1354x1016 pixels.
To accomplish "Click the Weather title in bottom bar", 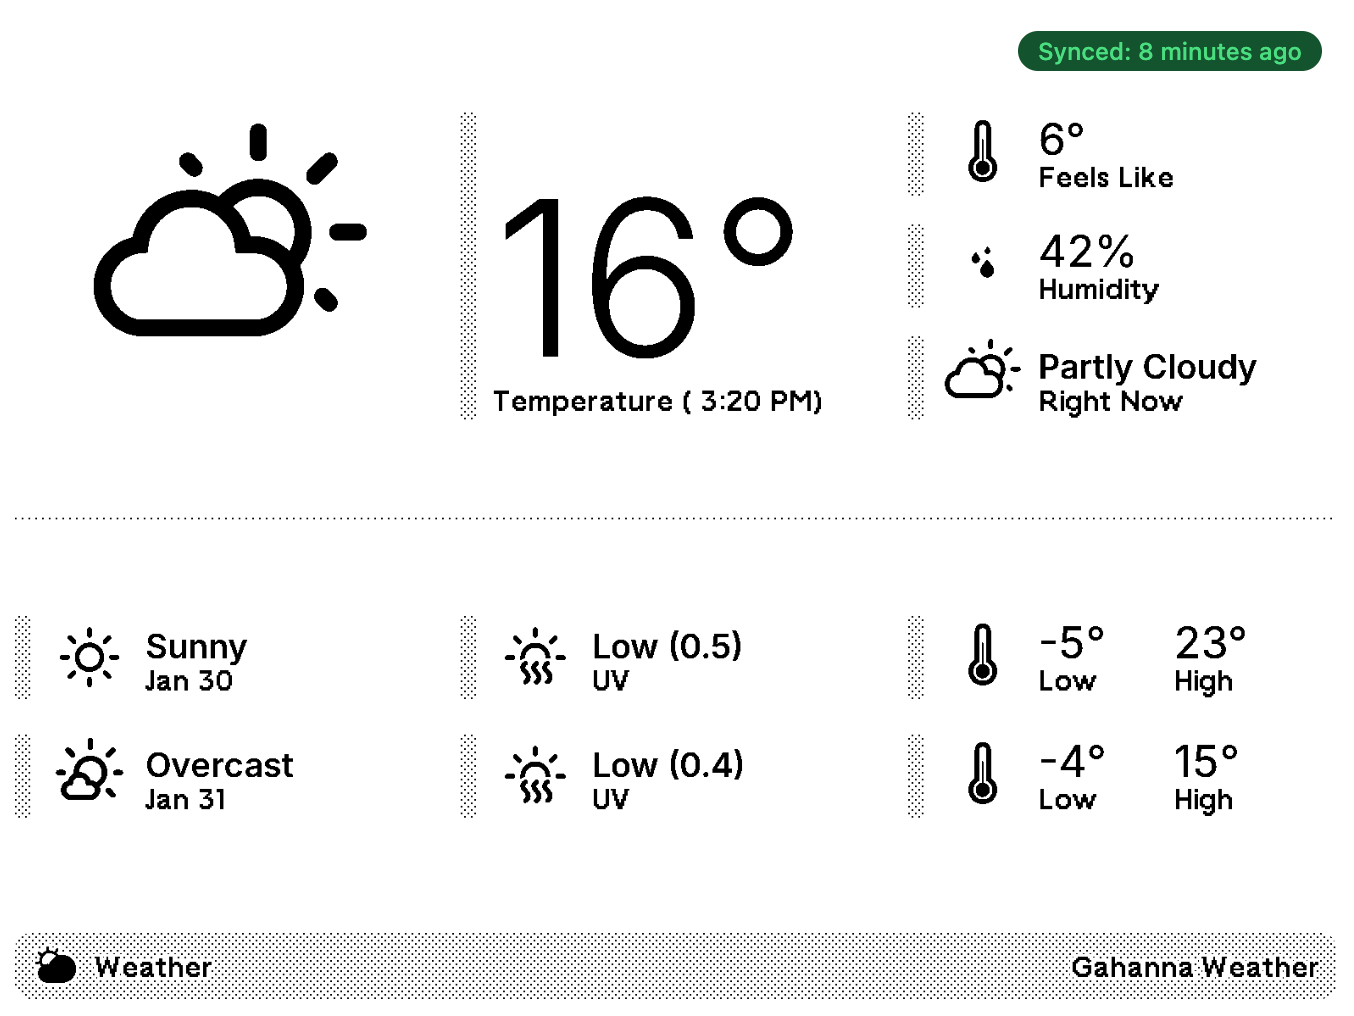I will (153, 967).
